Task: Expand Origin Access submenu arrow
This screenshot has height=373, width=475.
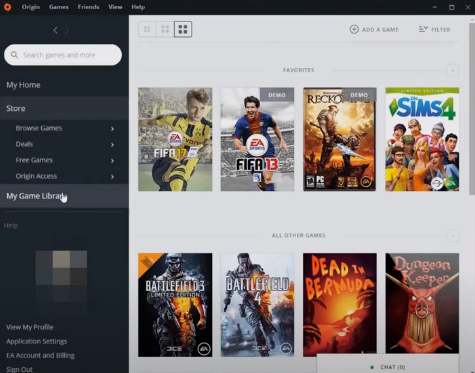Action: click(112, 177)
